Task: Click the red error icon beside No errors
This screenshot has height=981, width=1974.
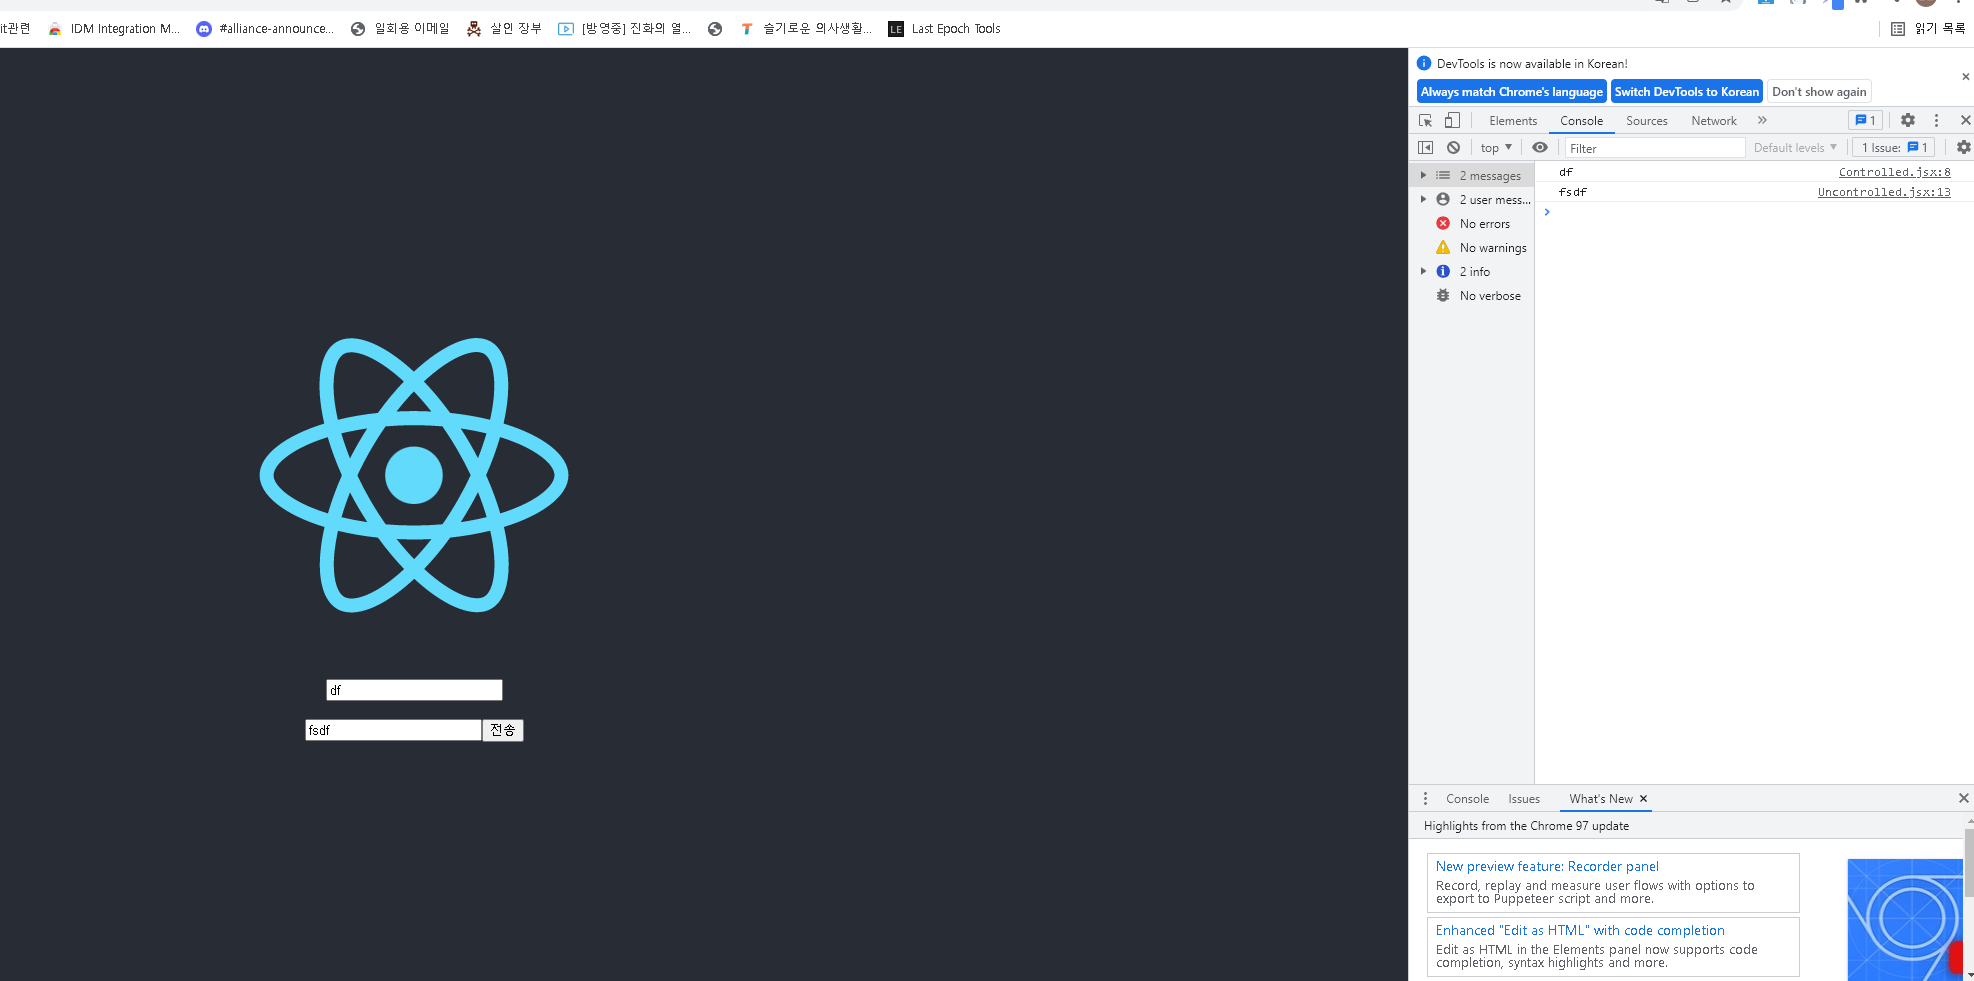Action: click(x=1443, y=223)
